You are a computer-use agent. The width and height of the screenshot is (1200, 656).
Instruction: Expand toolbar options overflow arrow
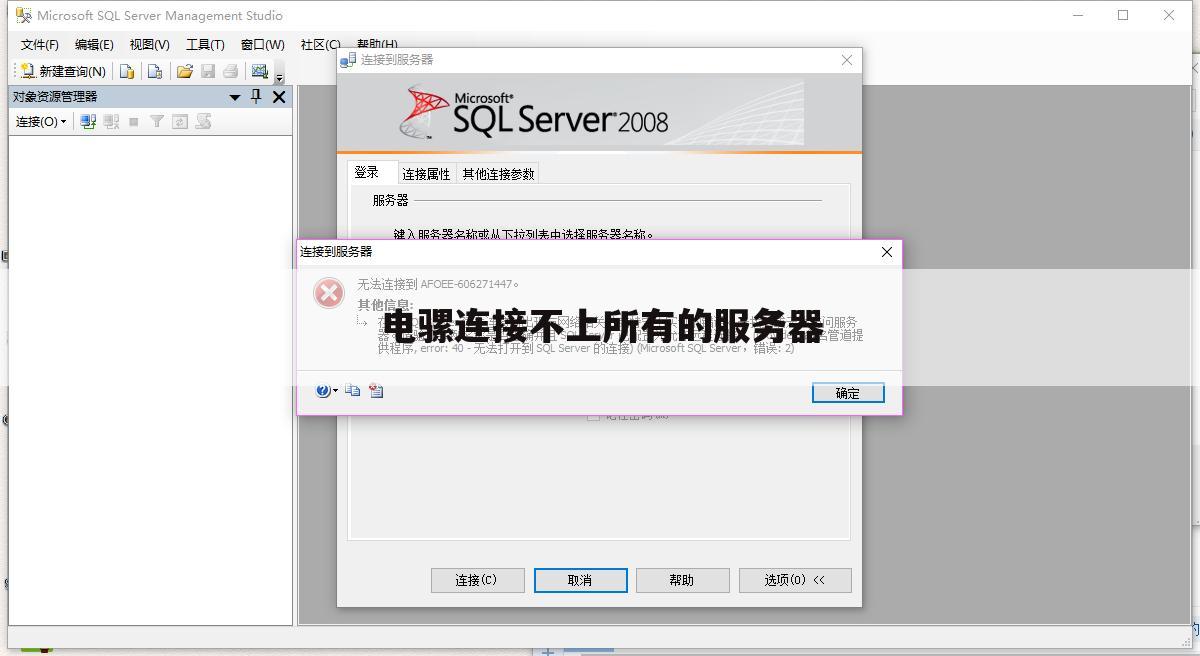[x=280, y=76]
